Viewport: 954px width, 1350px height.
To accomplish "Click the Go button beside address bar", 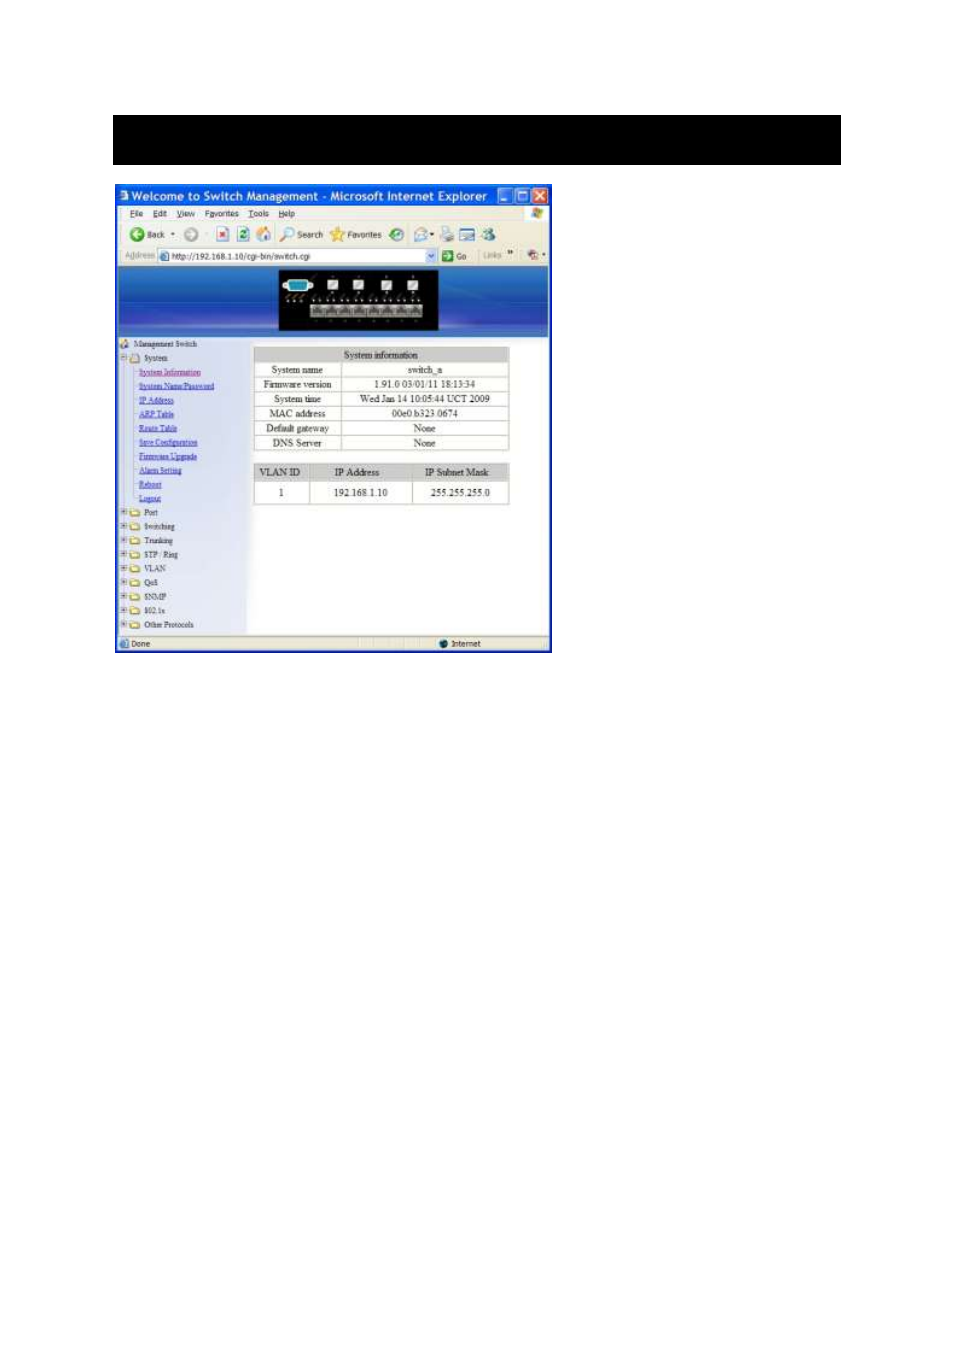I will click(455, 256).
